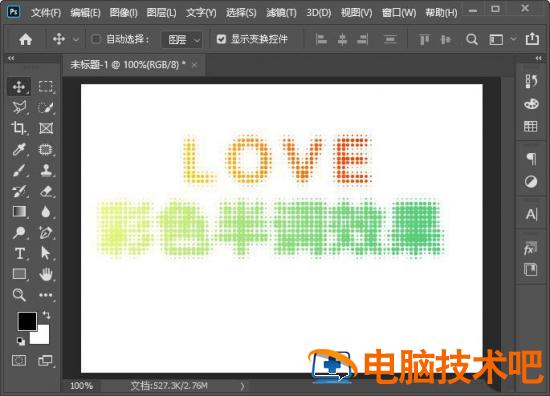550x396 pixels.
Task: Change the screen mode button
Action: tap(46, 360)
